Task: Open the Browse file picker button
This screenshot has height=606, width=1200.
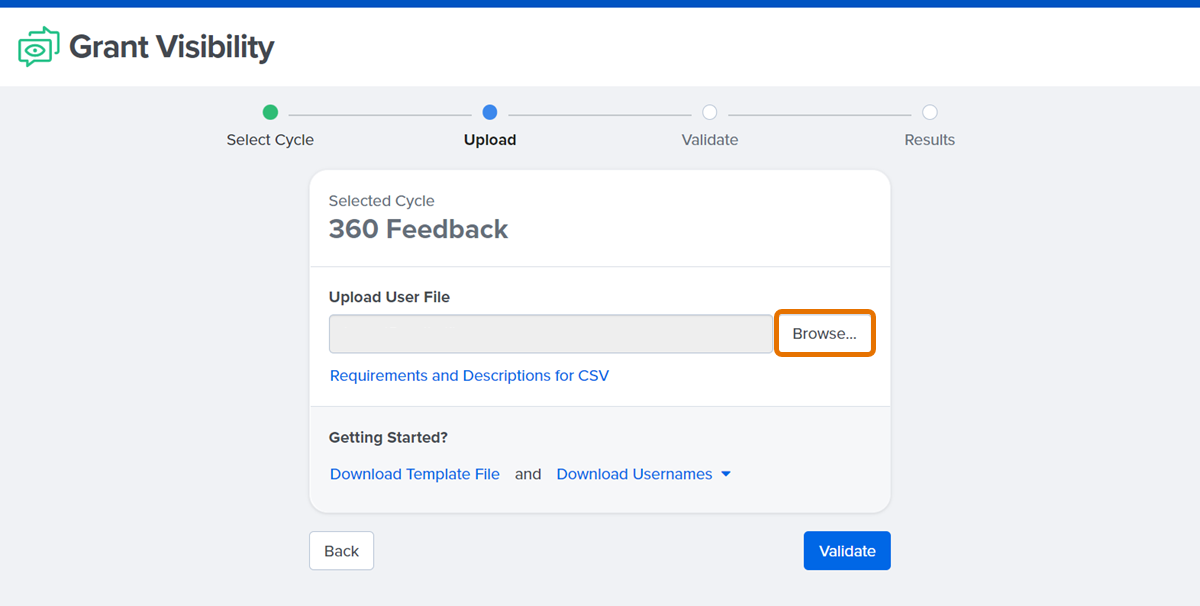Action: click(824, 334)
